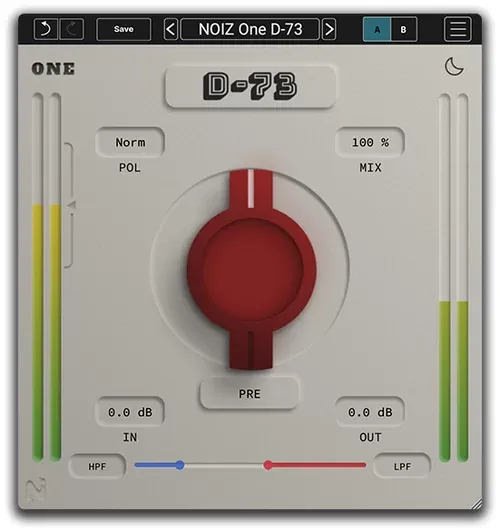Toggle dark mode moon icon
Image resolution: width=500 pixels, height=532 pixels.
coord(454,67)
